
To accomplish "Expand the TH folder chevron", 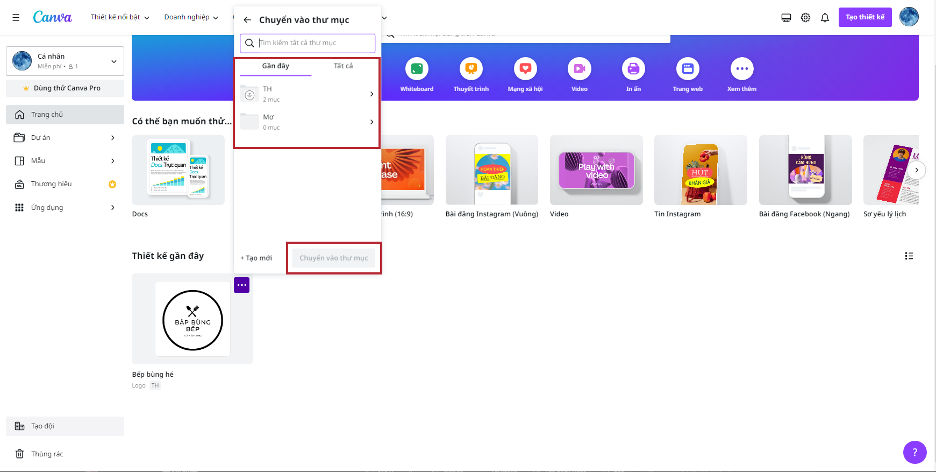I will click(x=372, y=94).
